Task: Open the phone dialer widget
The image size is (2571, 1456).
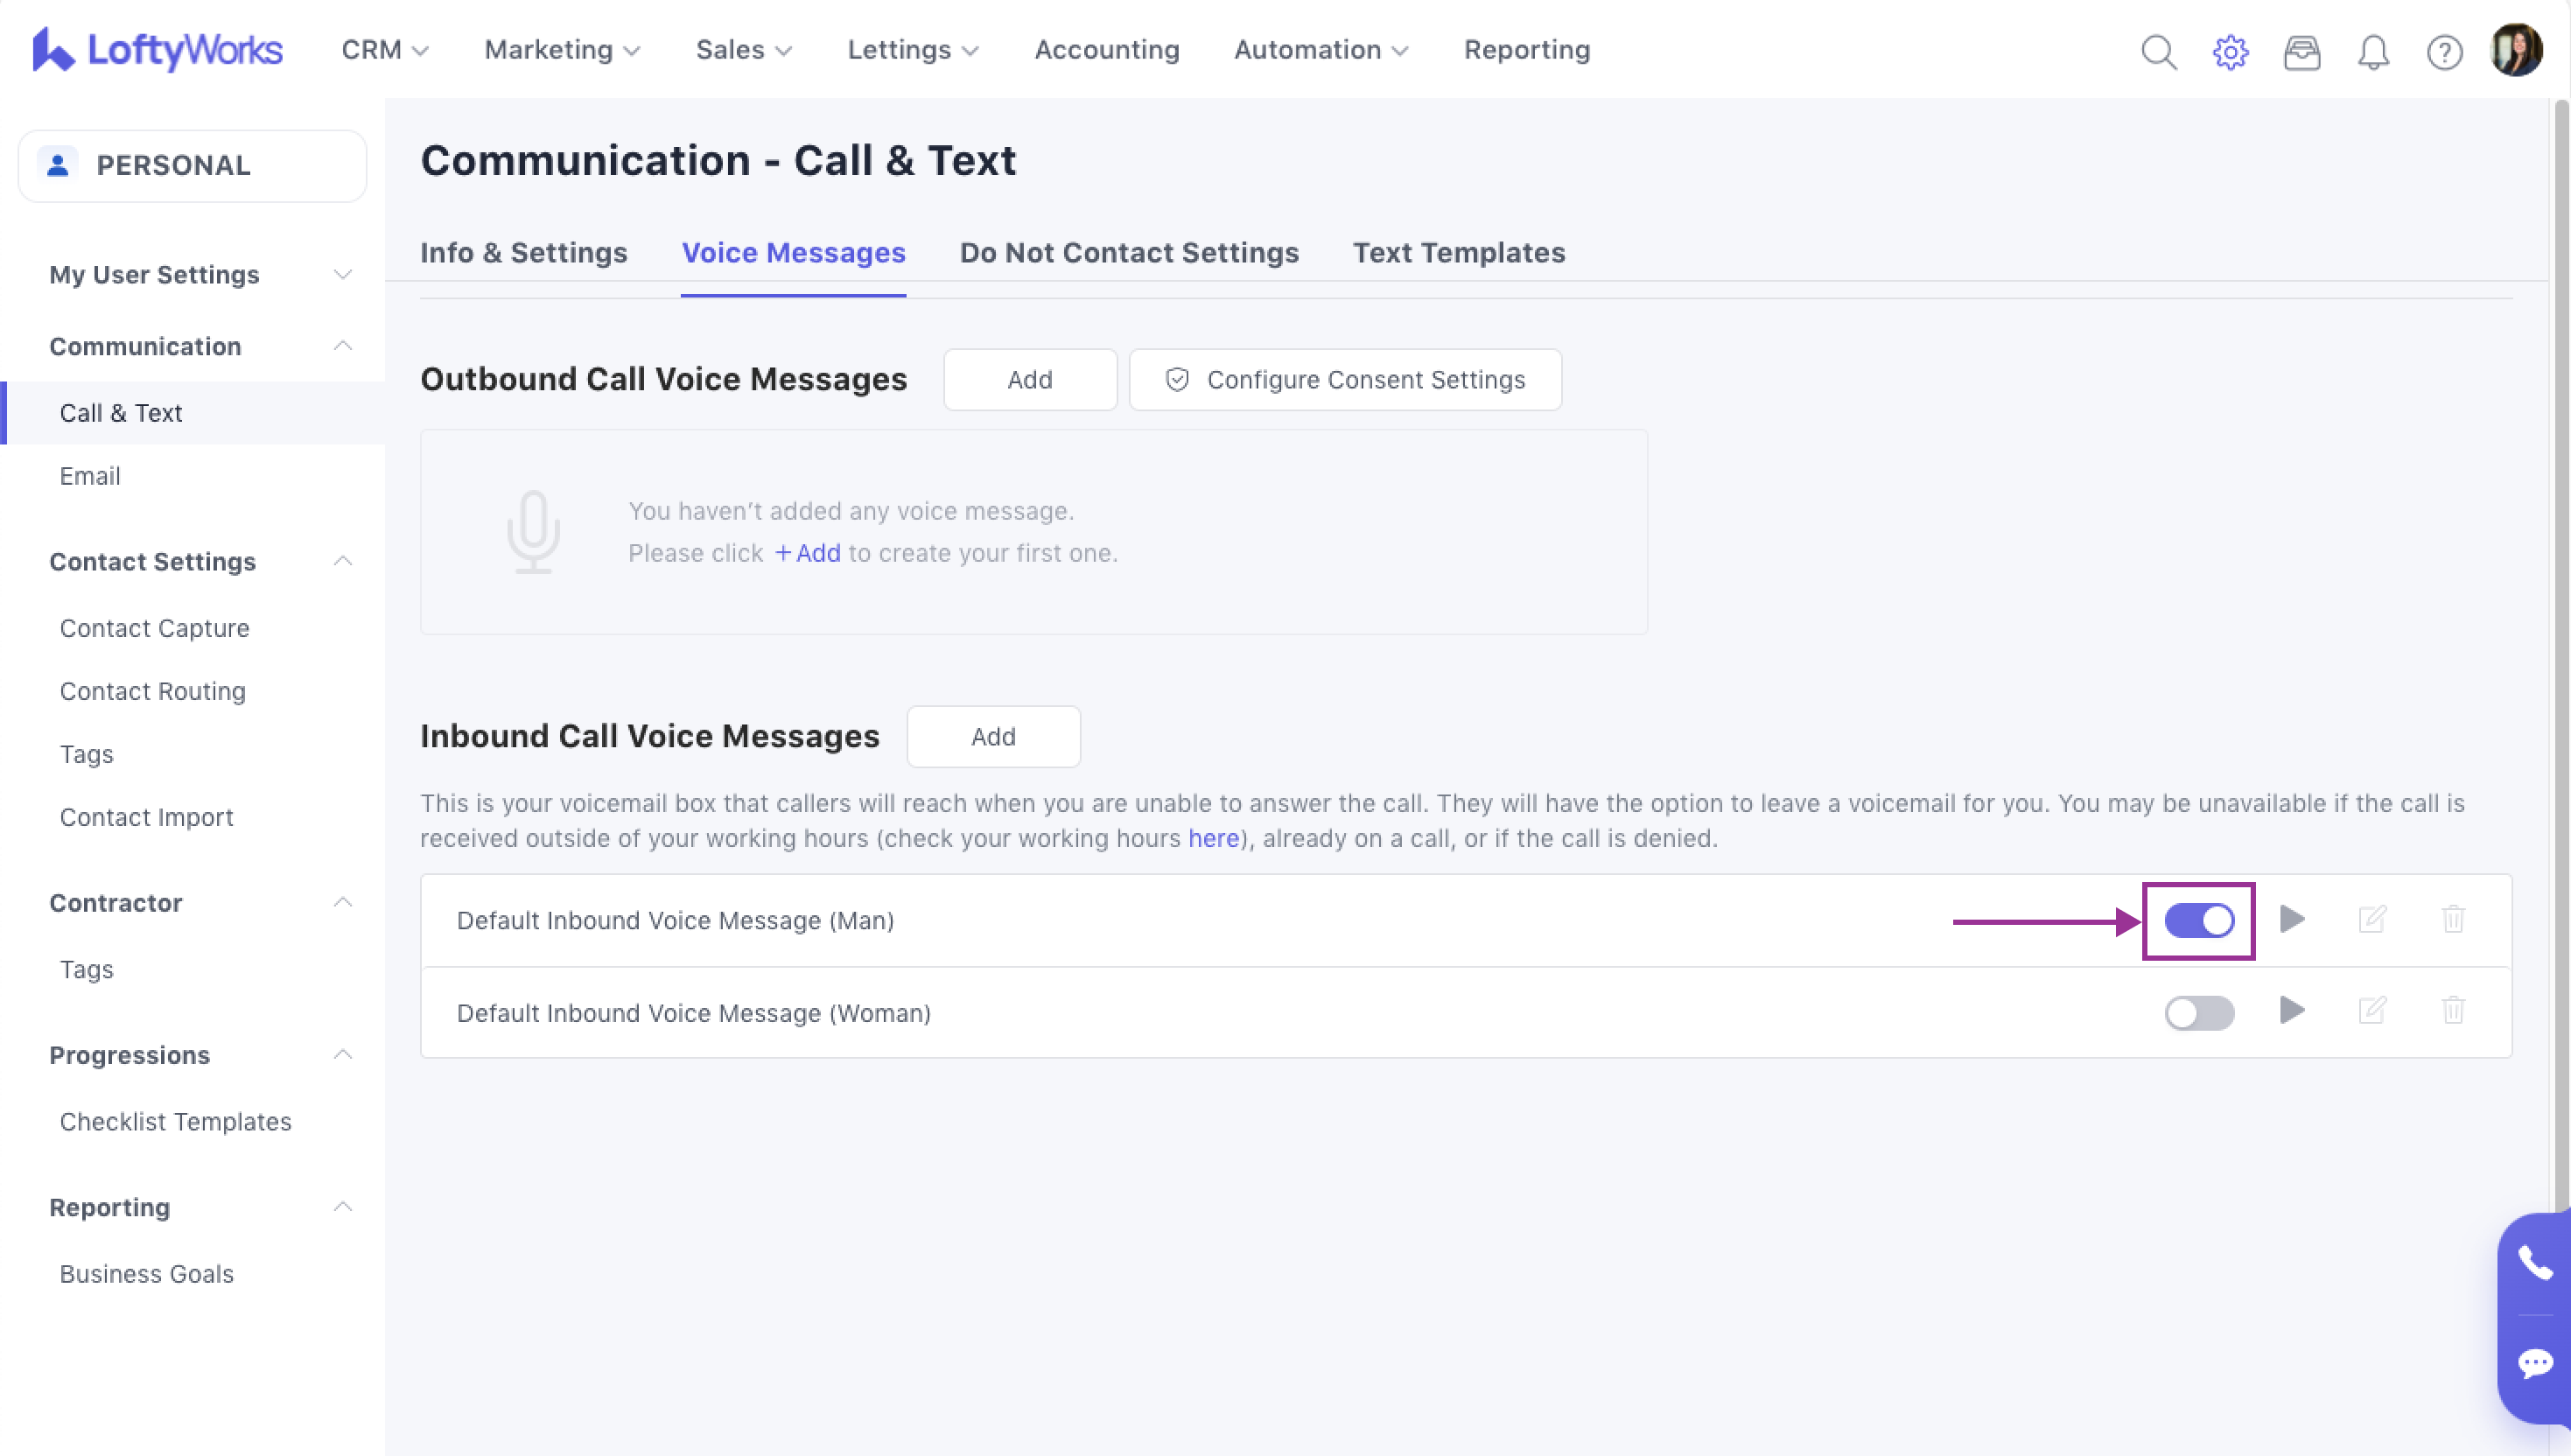Action: [2535, 1263]
